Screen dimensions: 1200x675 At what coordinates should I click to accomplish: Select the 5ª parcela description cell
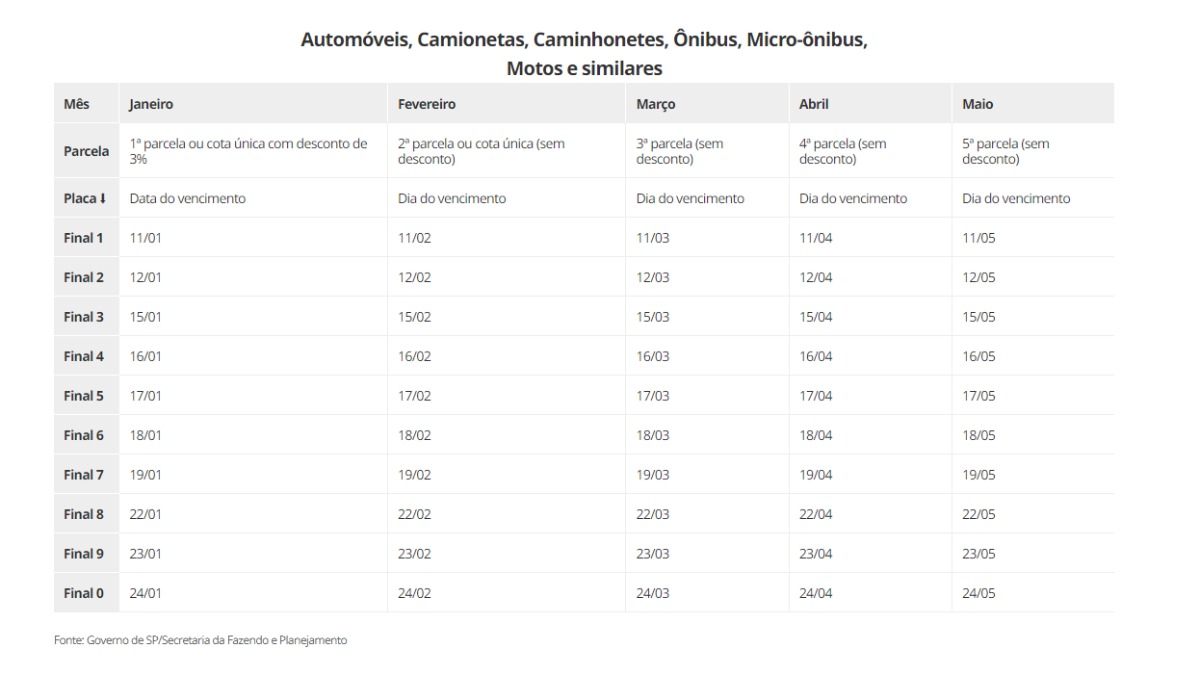tap(1005, 151)
